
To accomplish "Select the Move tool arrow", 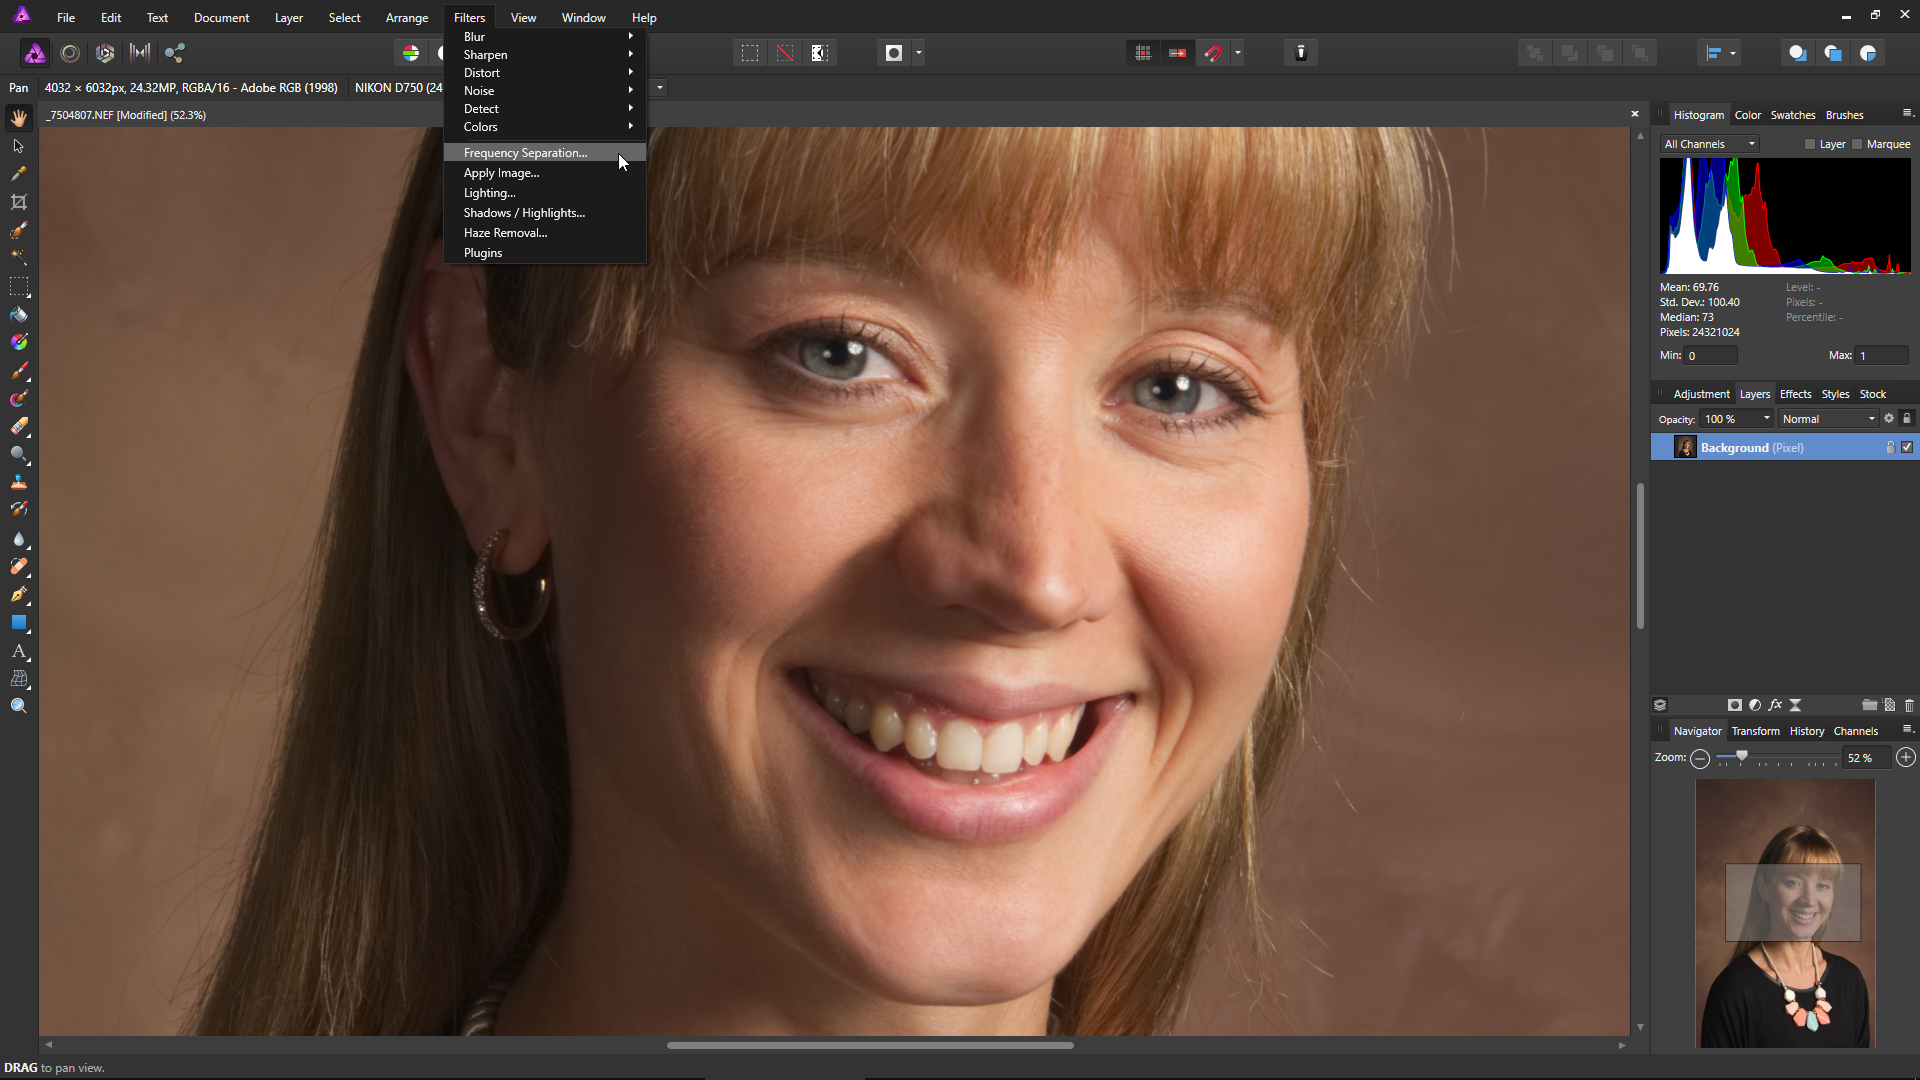I will pyautogui.click(x=18, y=146).
